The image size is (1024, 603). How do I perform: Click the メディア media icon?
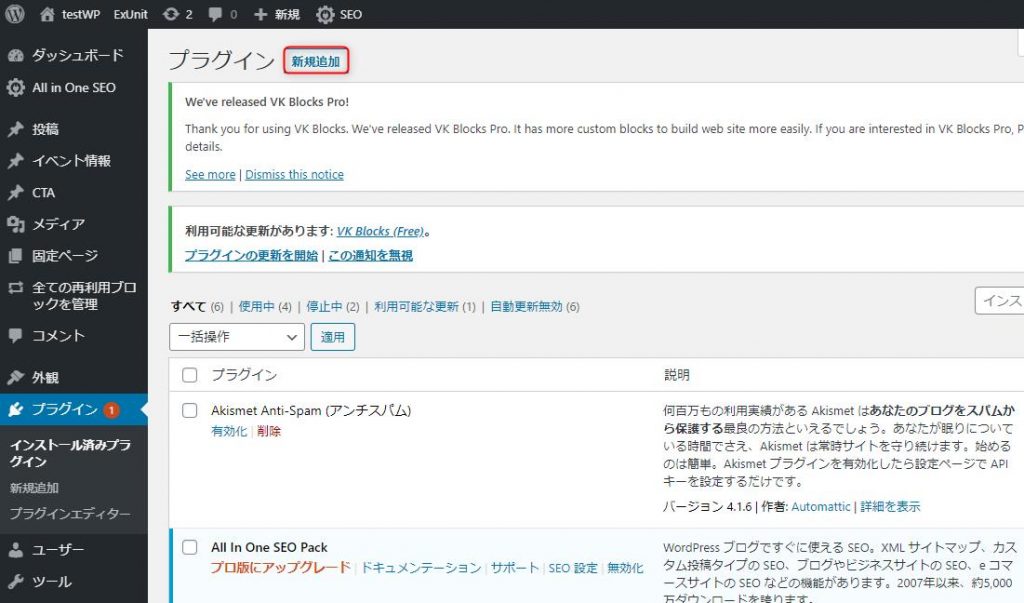(16, 224)
